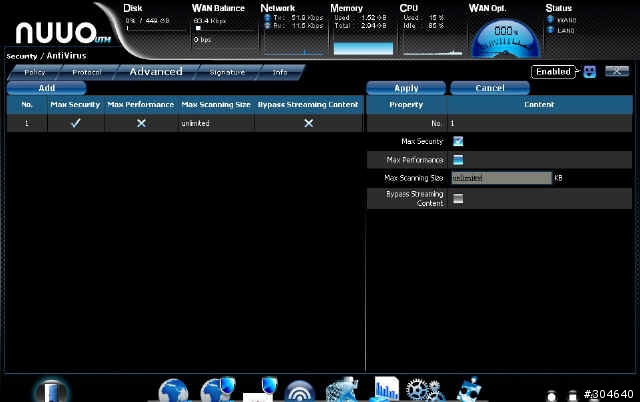Open the puzzle piece robot icon
The height and width of the screenshot is (402, 640).
tap(469, 389)
